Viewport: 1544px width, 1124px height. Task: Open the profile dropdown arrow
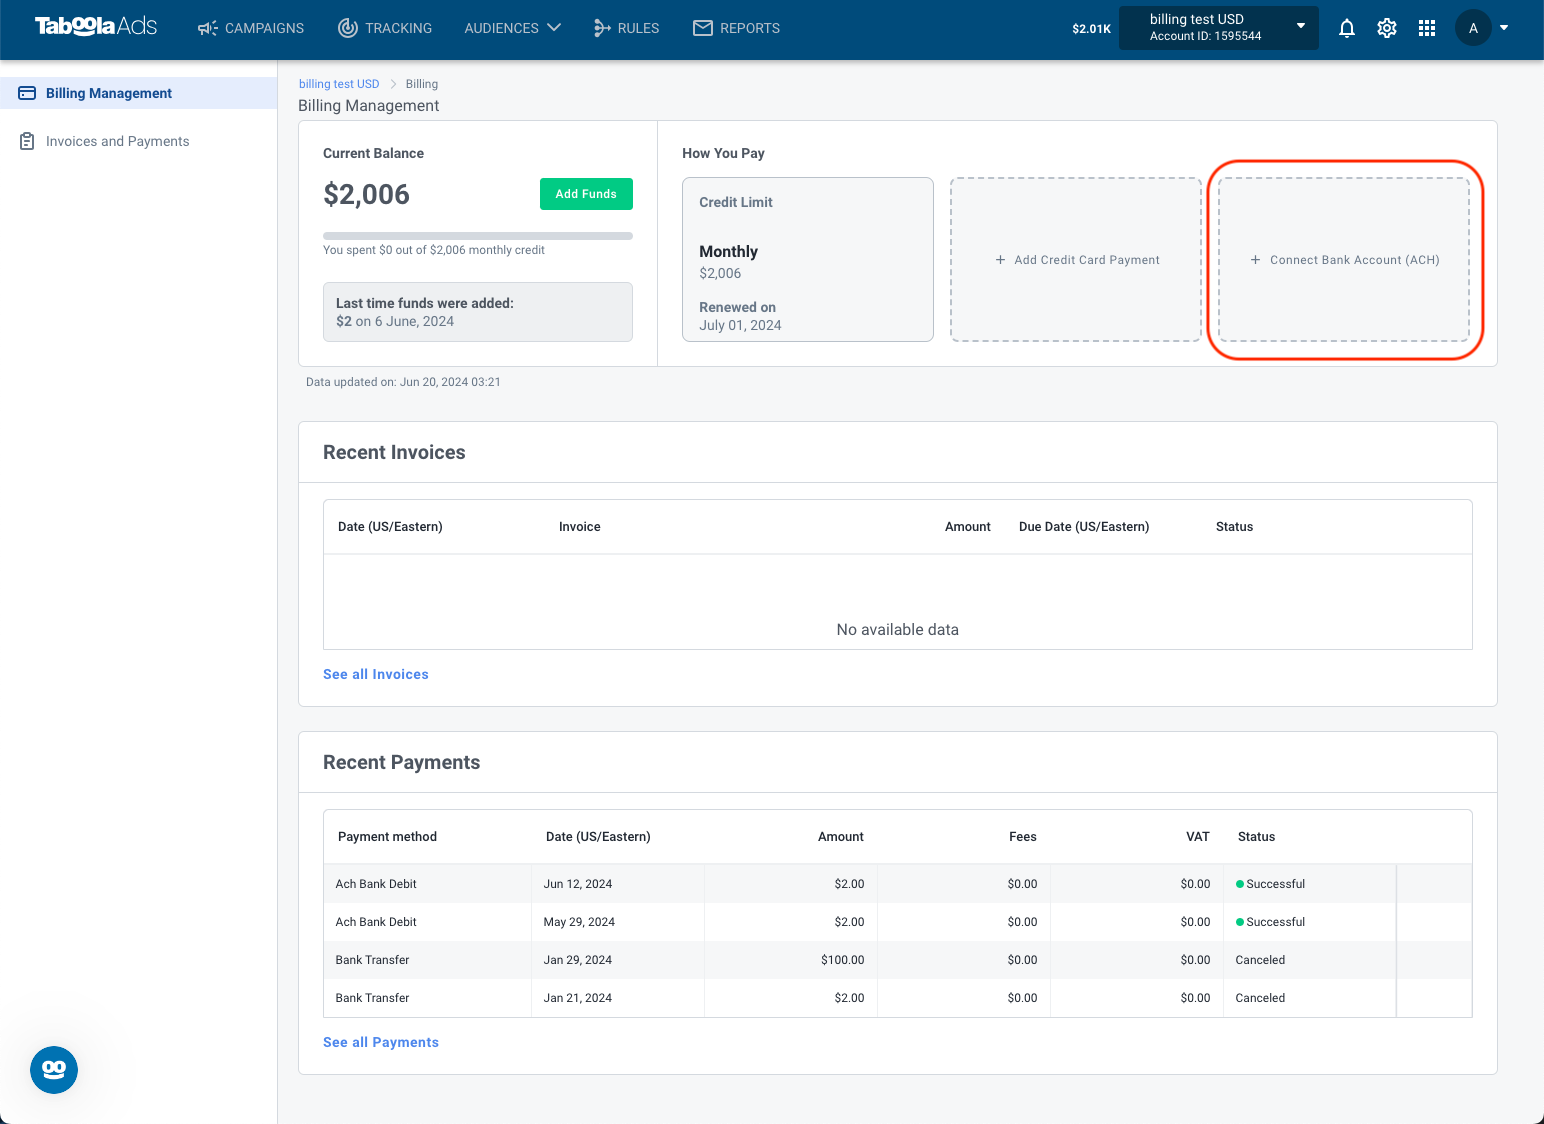pyautogui.click(x=1504, y=28)
